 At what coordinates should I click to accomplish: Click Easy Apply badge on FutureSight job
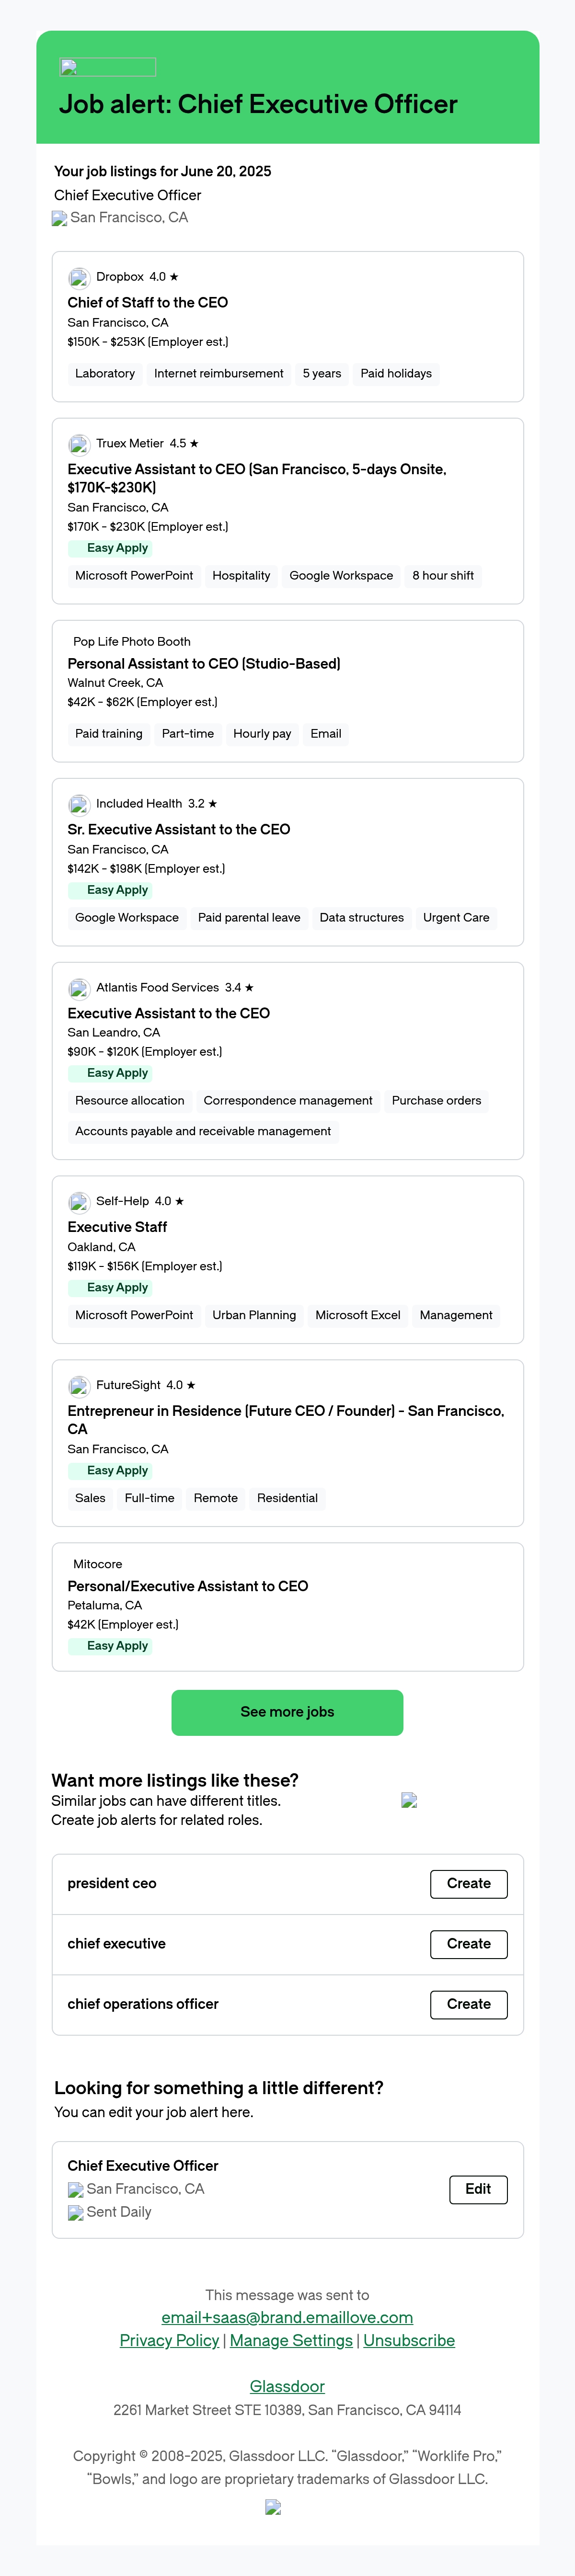click(110, 1471)
